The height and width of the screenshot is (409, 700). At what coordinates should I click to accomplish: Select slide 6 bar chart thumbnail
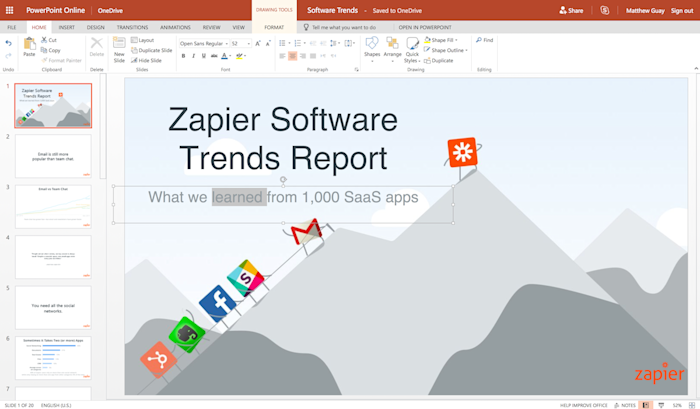point(53,358)
